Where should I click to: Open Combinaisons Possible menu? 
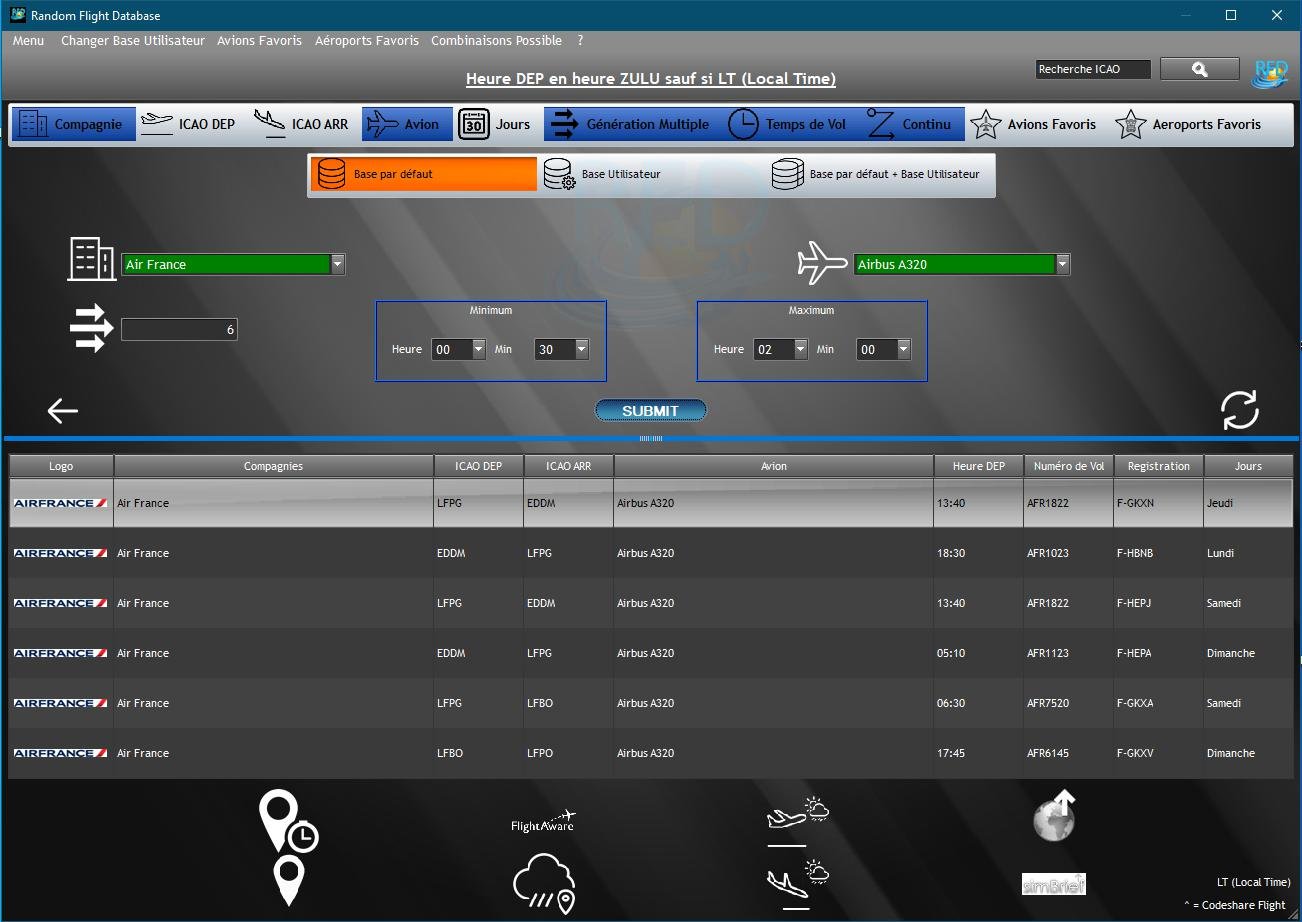[496, 41]
